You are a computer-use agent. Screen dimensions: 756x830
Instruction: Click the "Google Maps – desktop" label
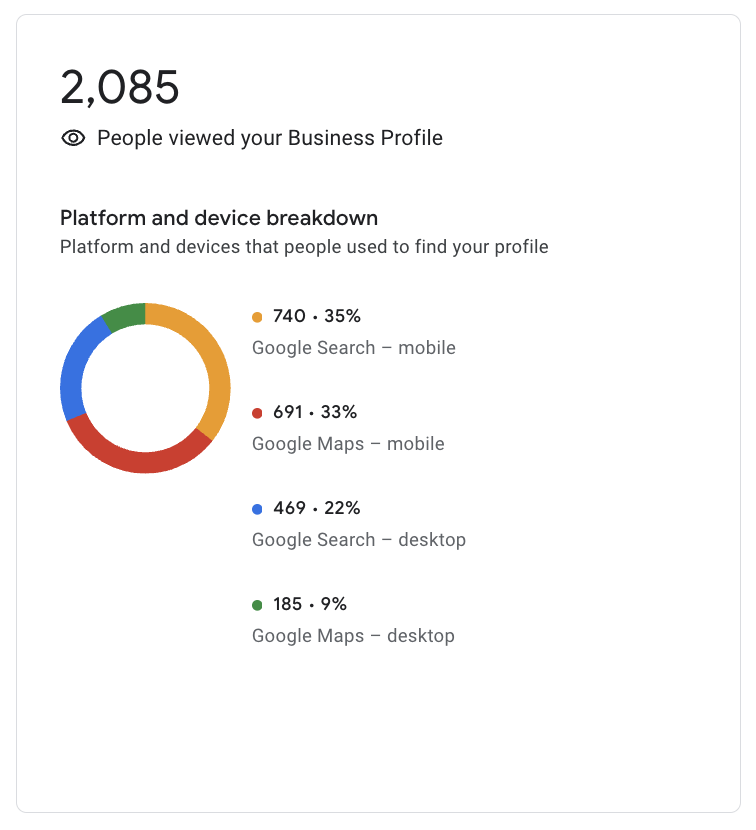point(353,636)
